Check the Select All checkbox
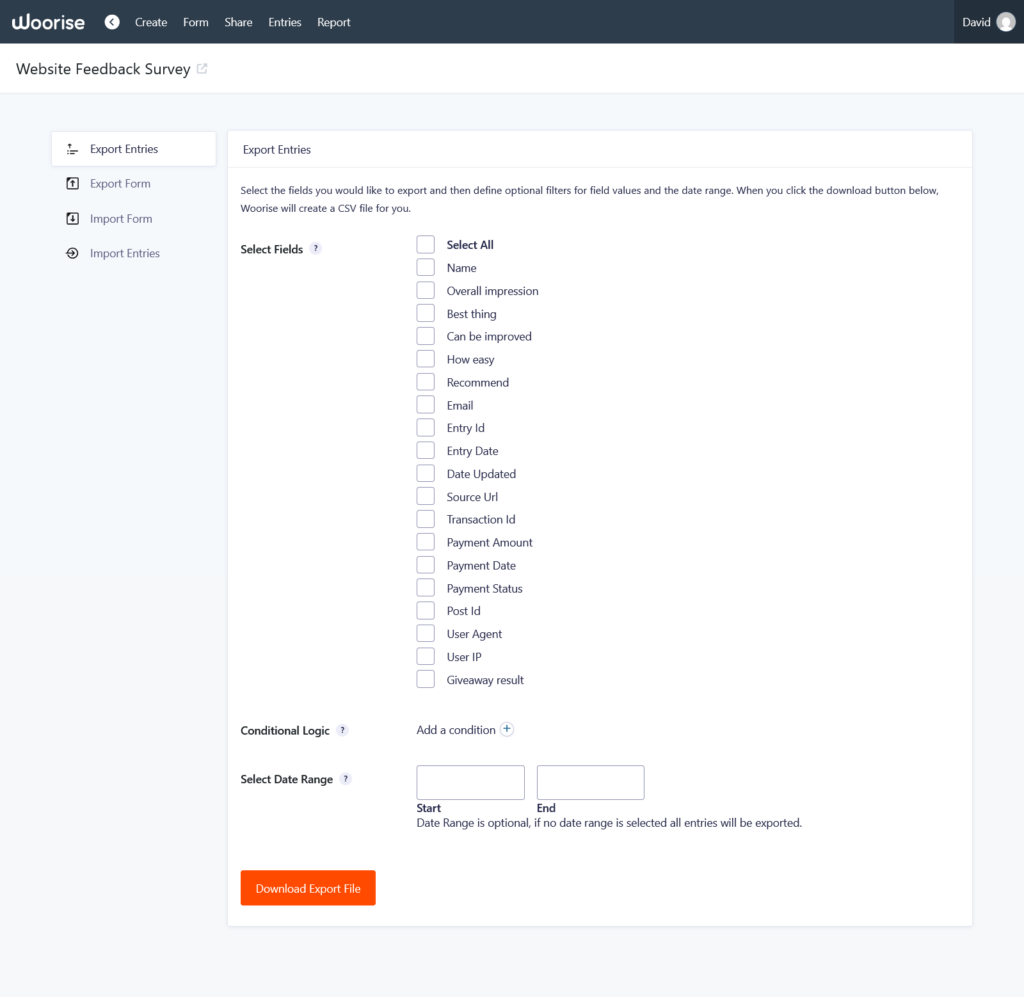 click(x=426, y=245)
